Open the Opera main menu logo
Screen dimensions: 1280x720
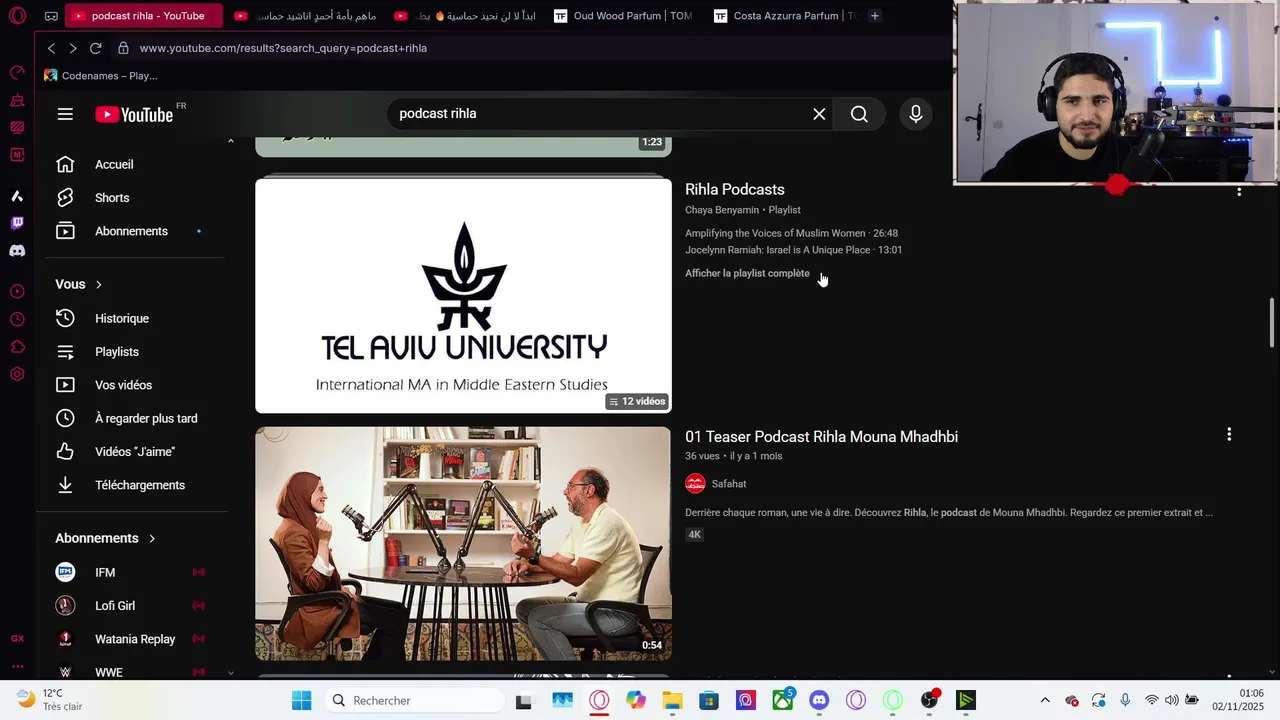(x=17, y=16)
